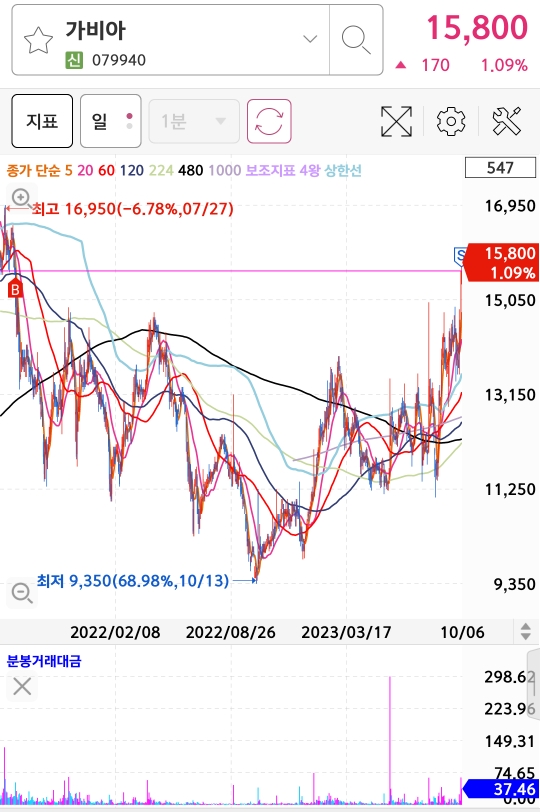The width and height of the screenshot is (540, 812).
Task: Click the 2022/02/08 date label
Action: [115, 632]
